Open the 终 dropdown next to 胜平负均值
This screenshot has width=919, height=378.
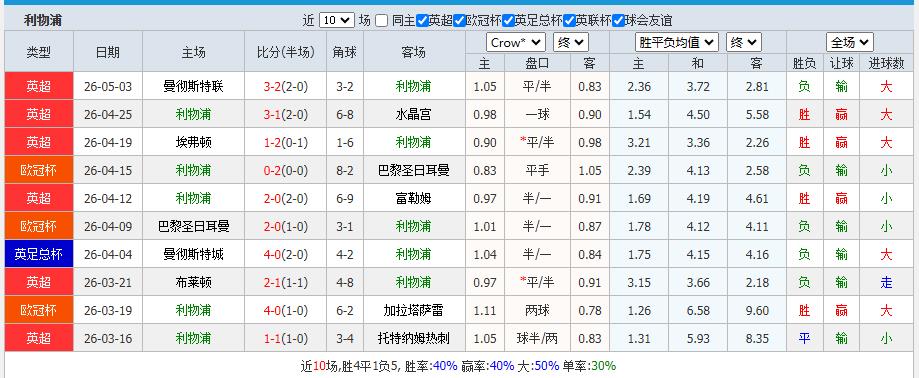pyautogui.click(x=744, y=42)
